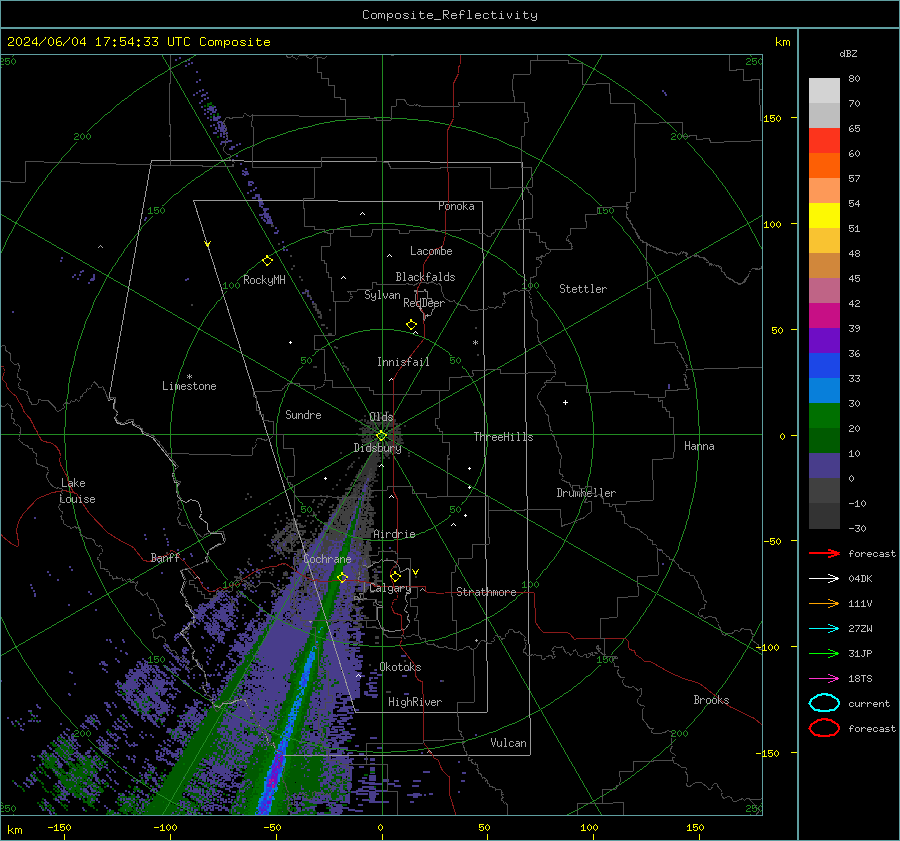900x841 pixels.
Task: Click the orange 111V arrow legend icon
Action: click(x=824, y=603)
